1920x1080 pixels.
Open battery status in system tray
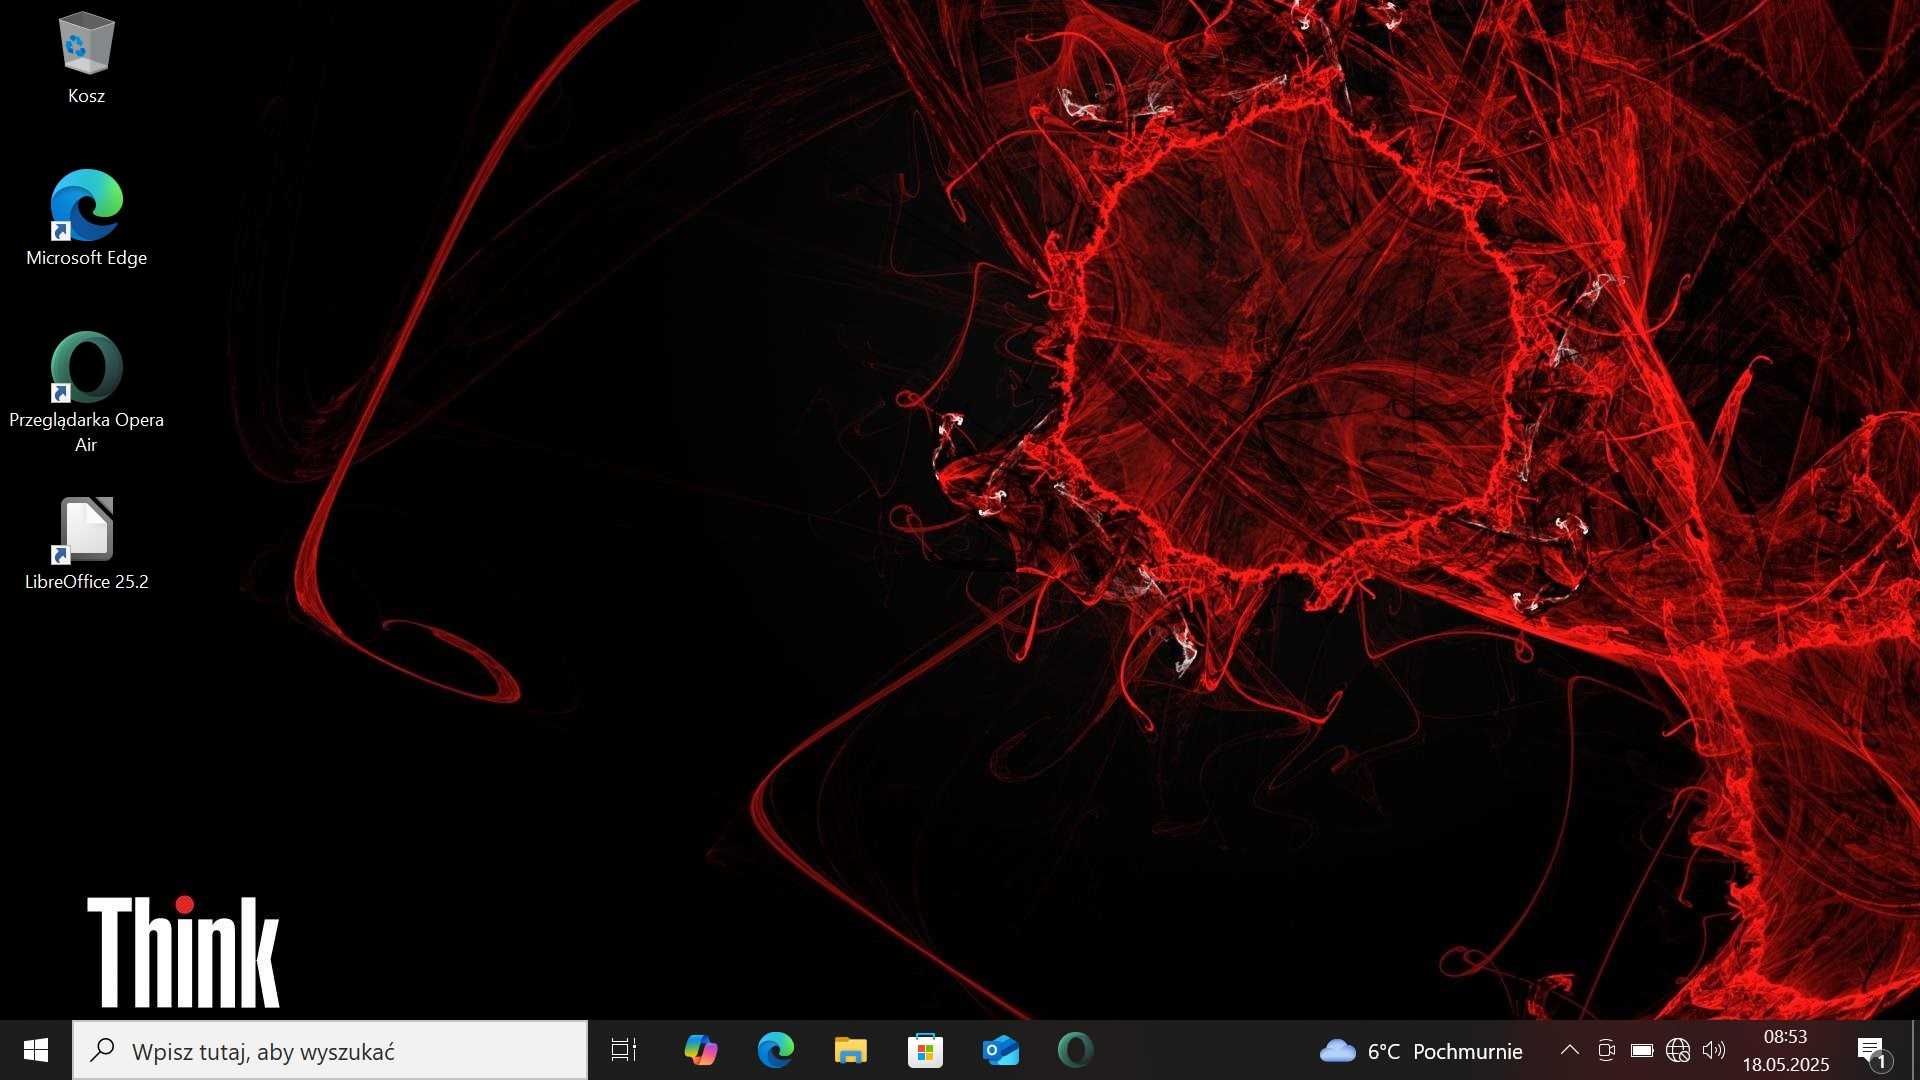click(x=1642, y=1050)
